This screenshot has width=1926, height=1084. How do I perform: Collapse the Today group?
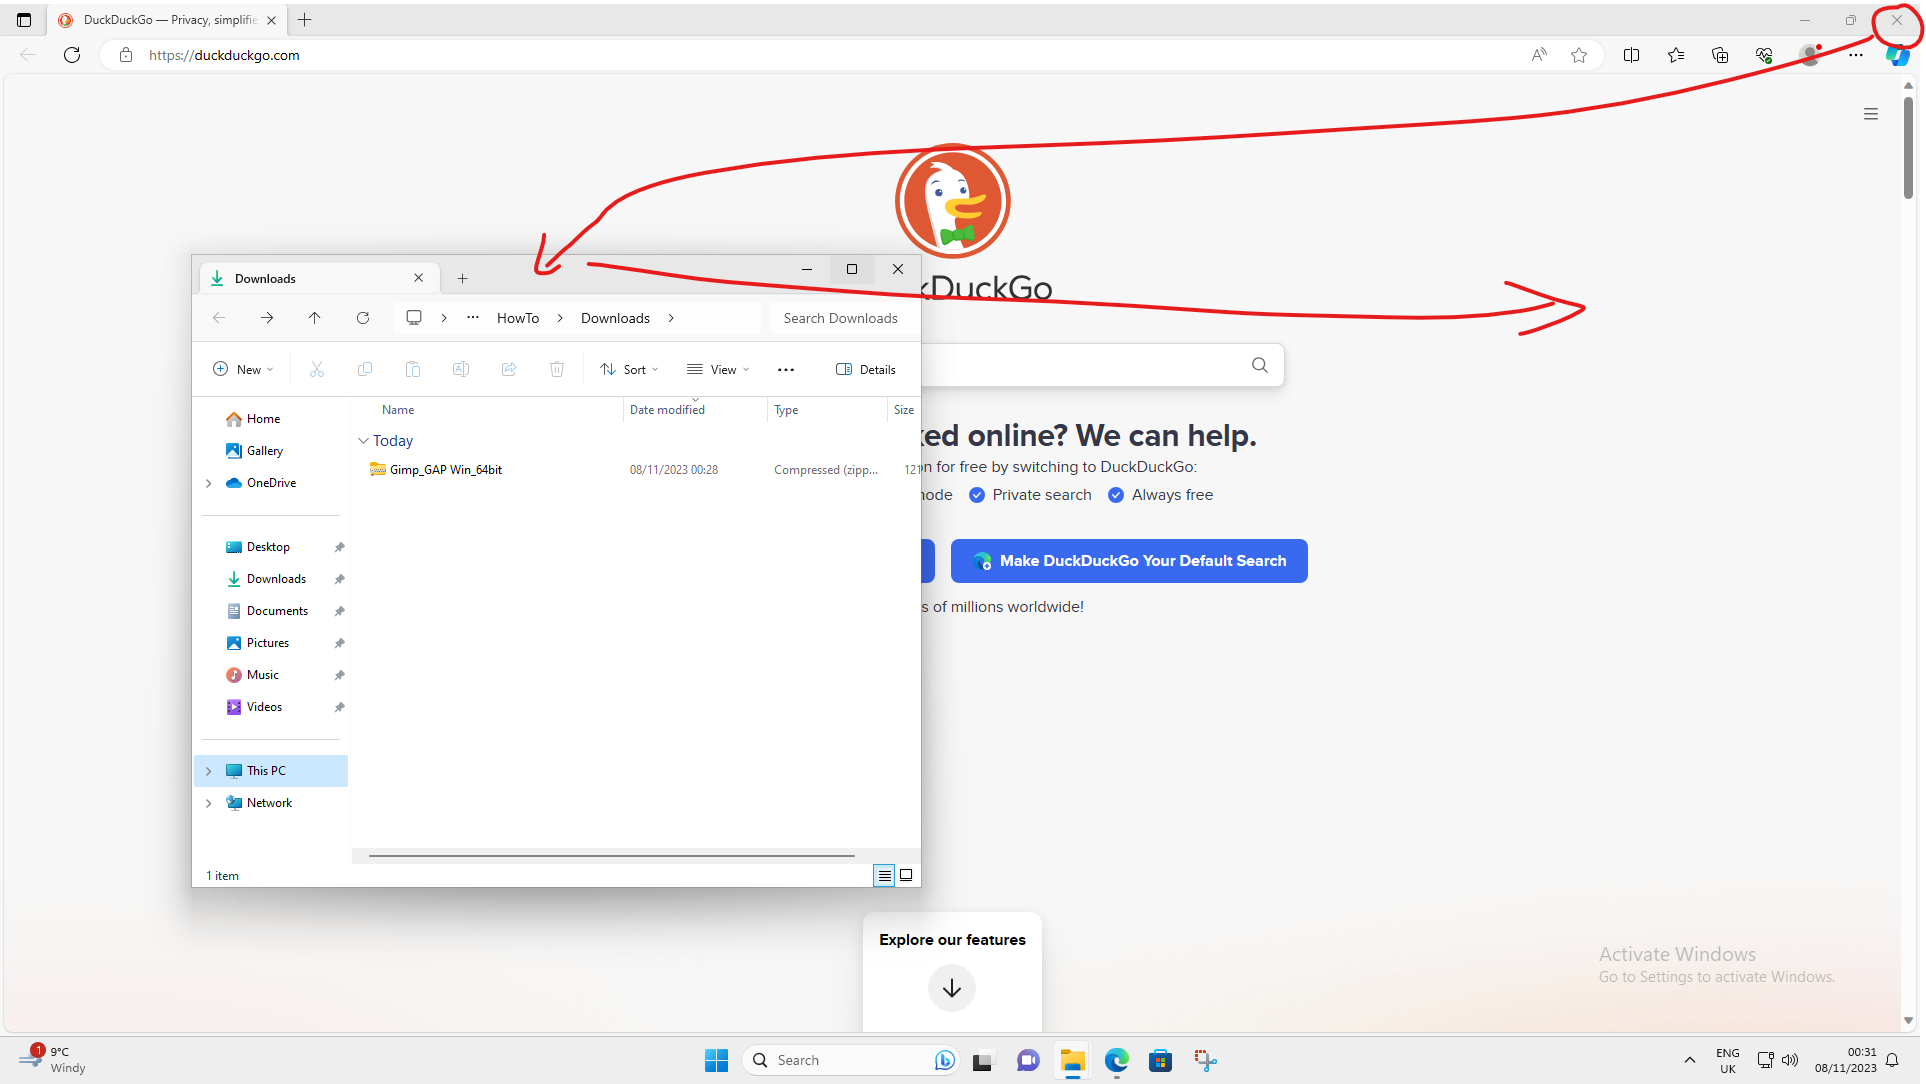(363, 441)
